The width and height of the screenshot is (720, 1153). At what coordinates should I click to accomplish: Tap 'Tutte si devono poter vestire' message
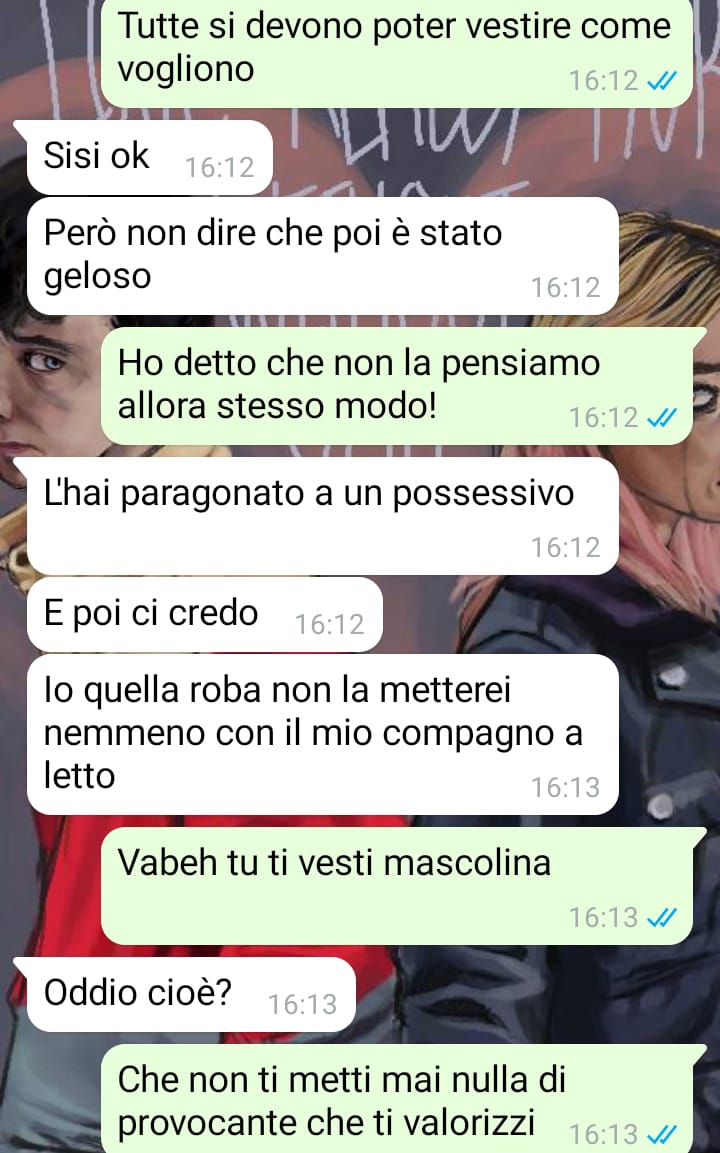pos(397,53)
